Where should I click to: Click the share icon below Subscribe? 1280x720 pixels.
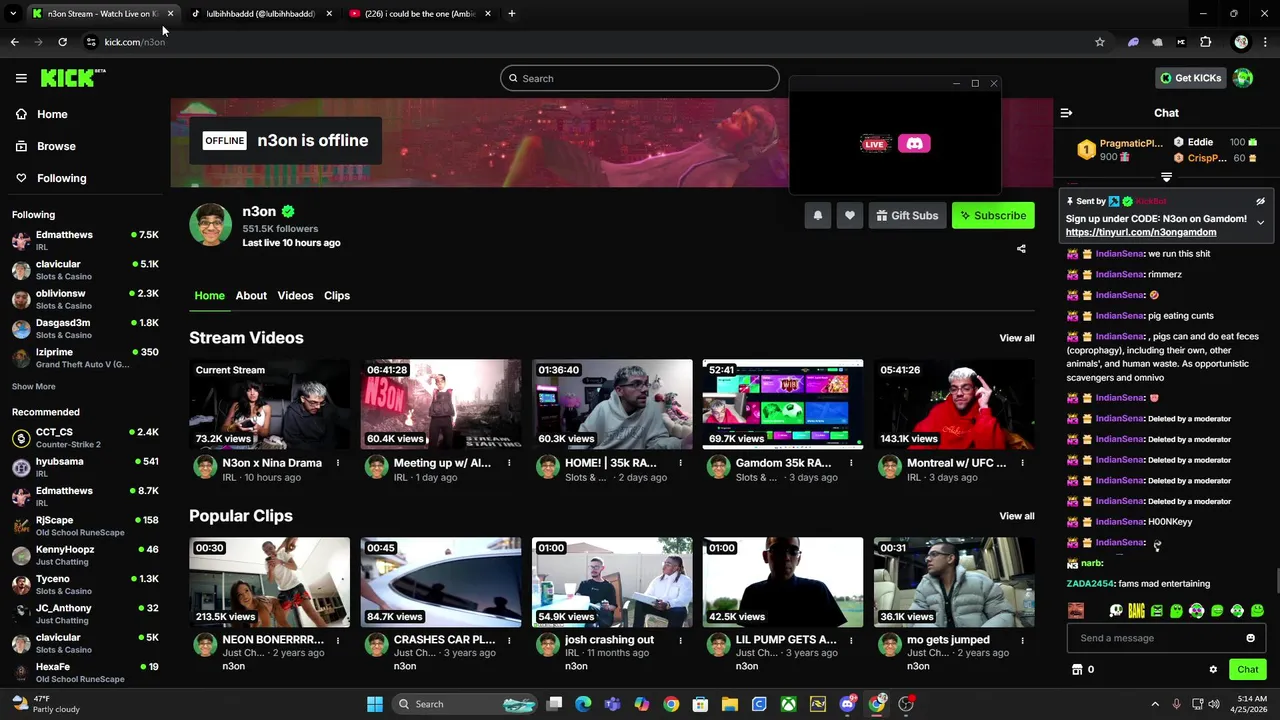click(x=1021, y=249)
